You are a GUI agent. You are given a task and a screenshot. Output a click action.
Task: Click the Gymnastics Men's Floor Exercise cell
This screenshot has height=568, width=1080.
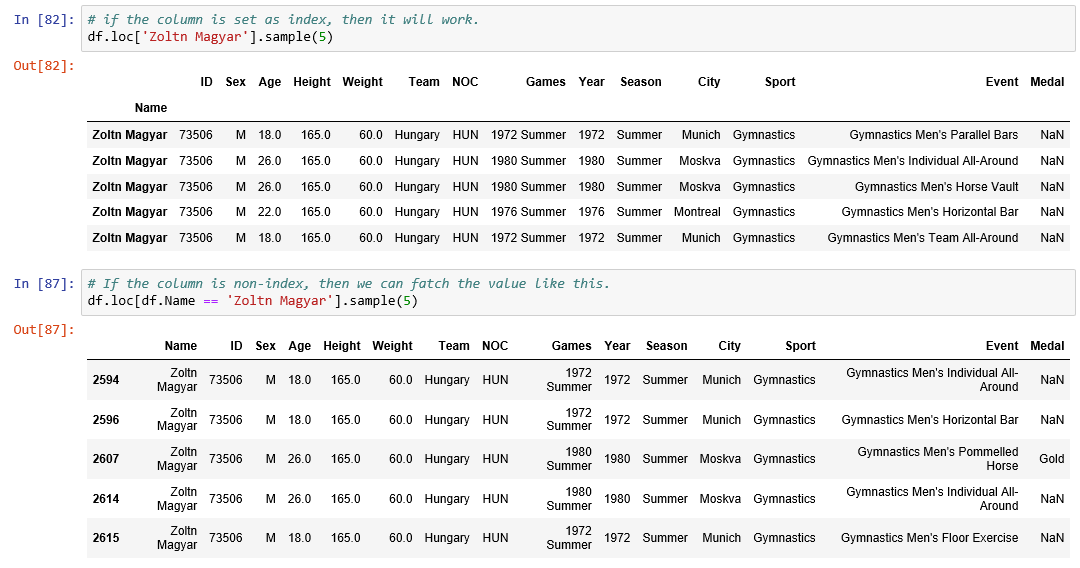[x=929, y=538]
